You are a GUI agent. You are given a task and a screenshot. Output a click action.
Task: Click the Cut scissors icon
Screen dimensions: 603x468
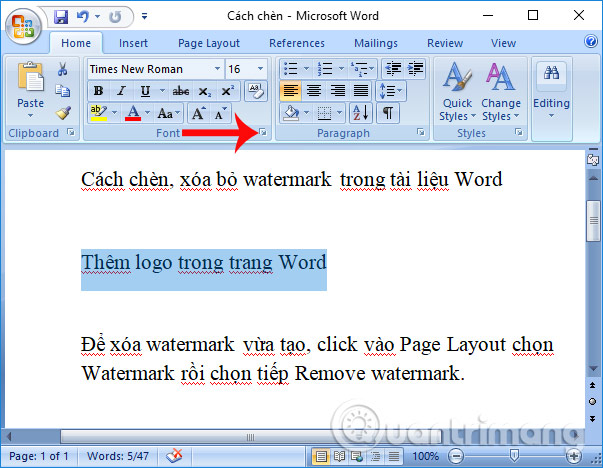tap(62, 69)
